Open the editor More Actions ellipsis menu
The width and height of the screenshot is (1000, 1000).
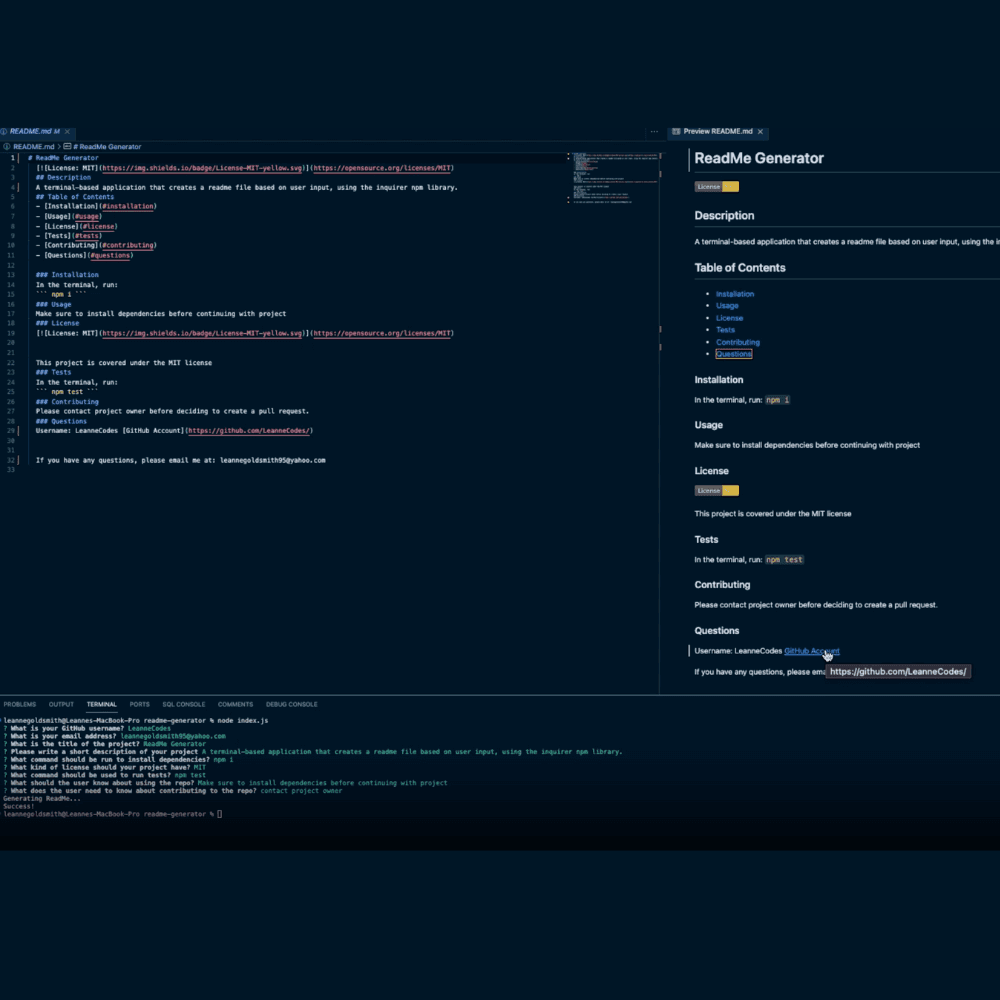654,131
